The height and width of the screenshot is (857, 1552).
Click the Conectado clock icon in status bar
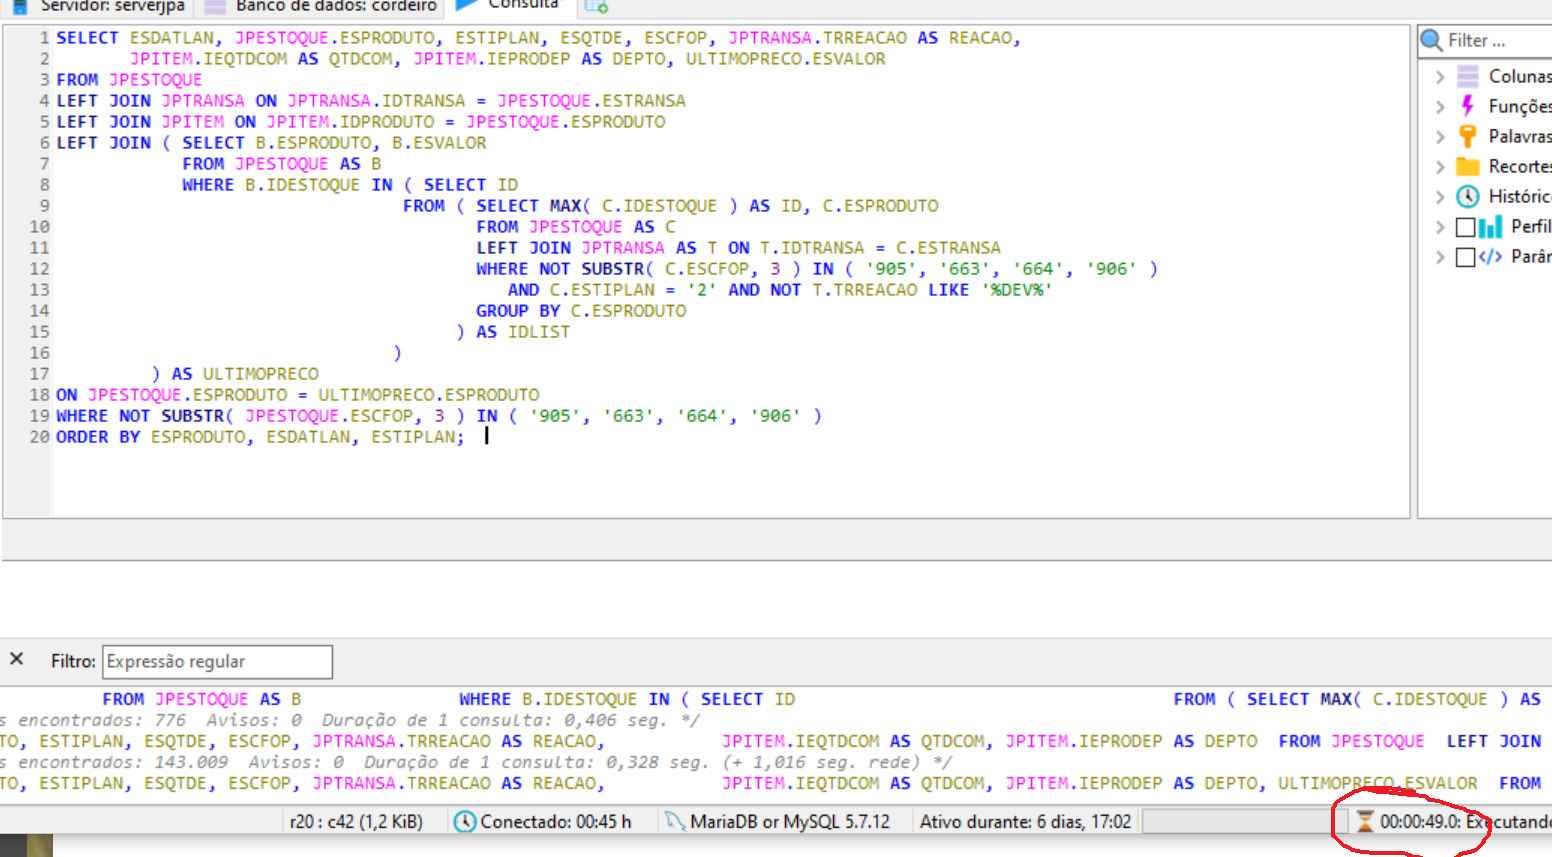tap(464, 822)
